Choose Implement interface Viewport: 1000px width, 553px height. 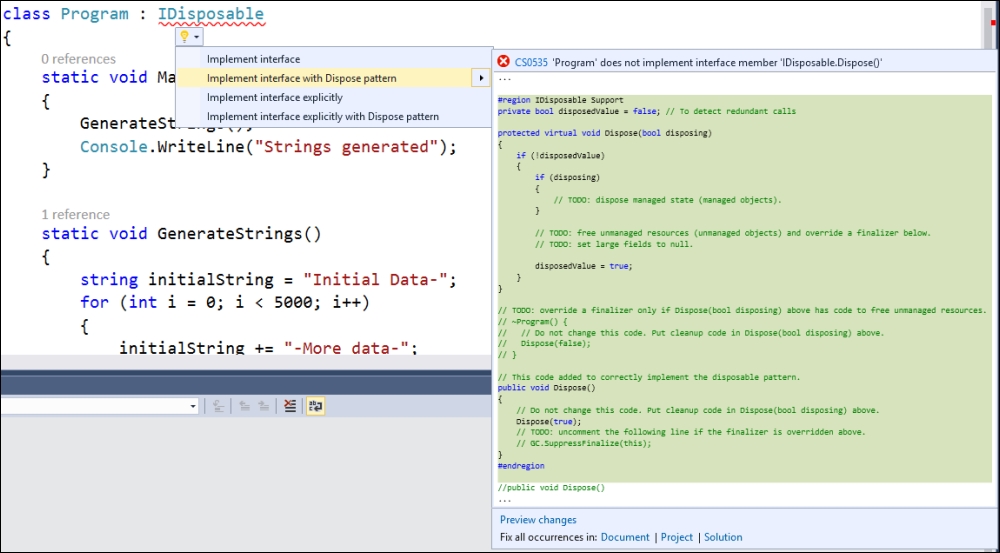tap(253, 59)
